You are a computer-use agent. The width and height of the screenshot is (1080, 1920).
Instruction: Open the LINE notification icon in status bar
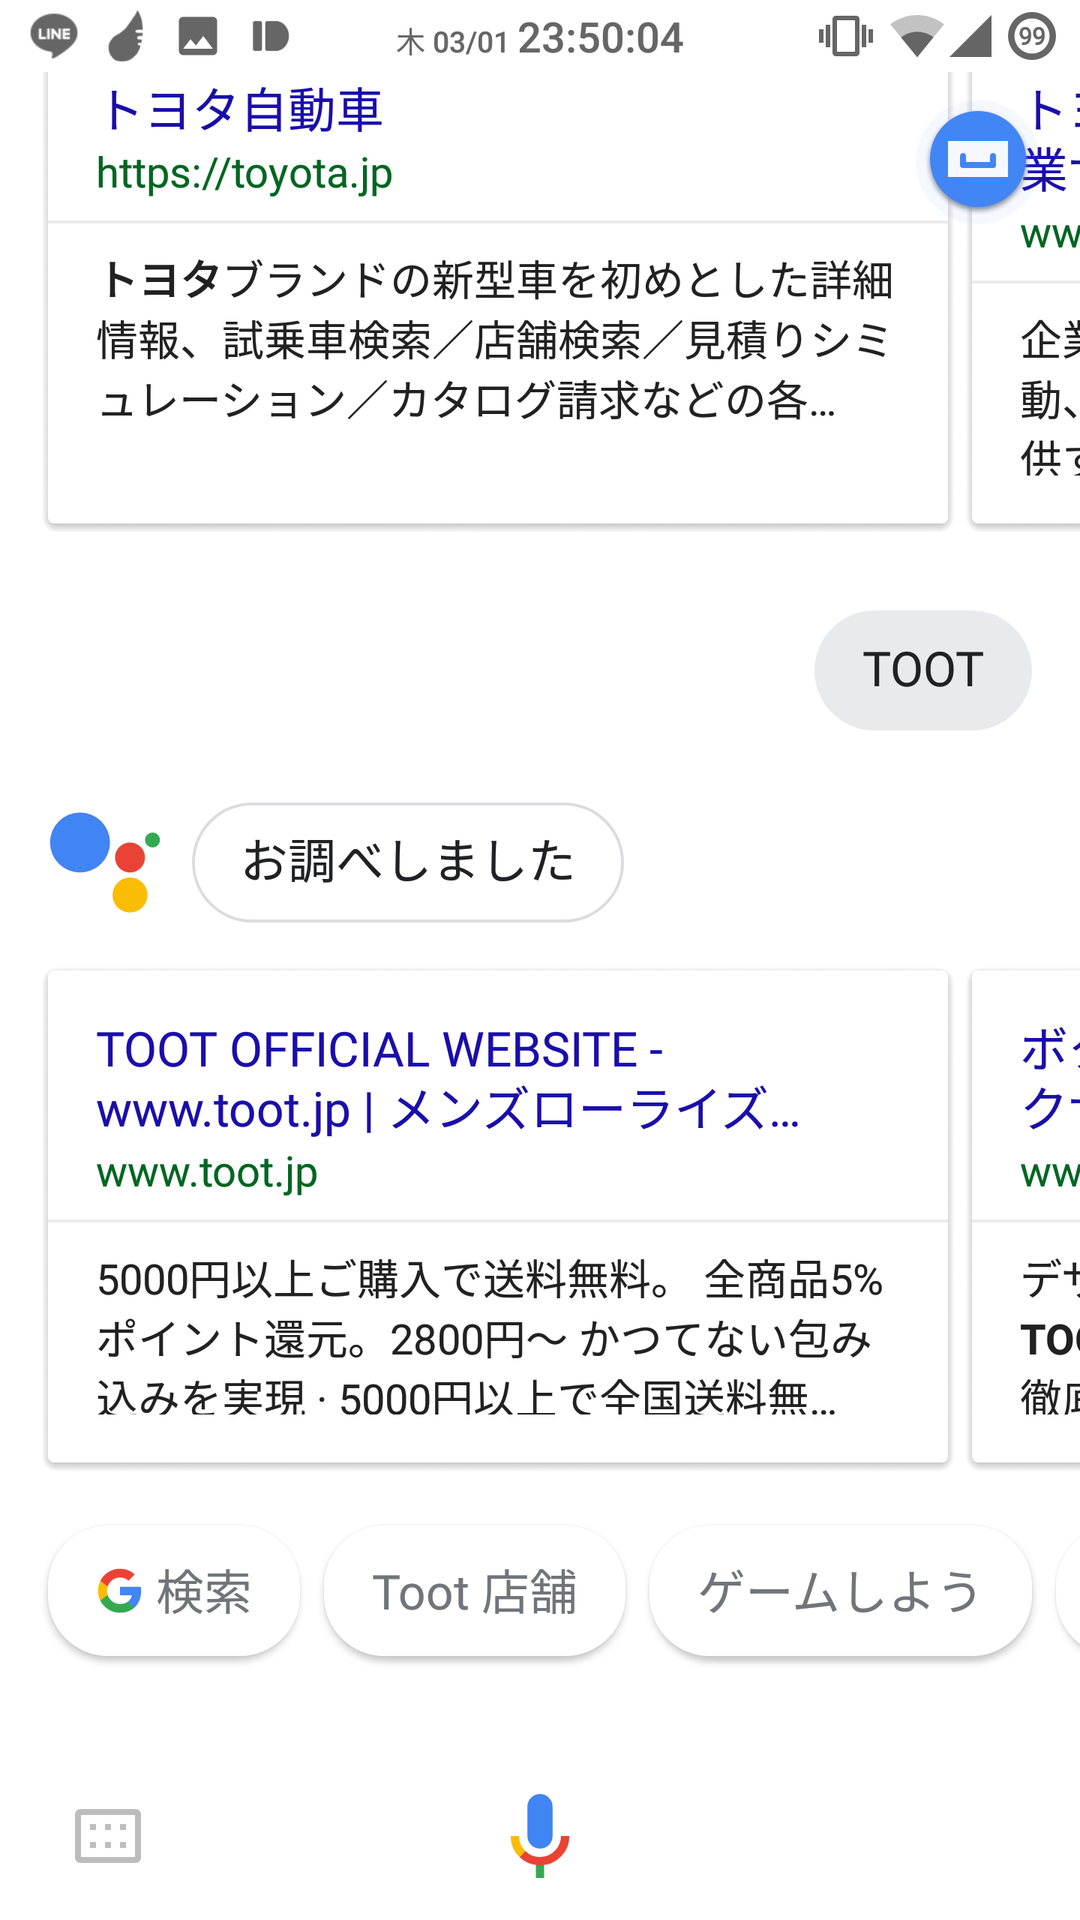point(54,37)
